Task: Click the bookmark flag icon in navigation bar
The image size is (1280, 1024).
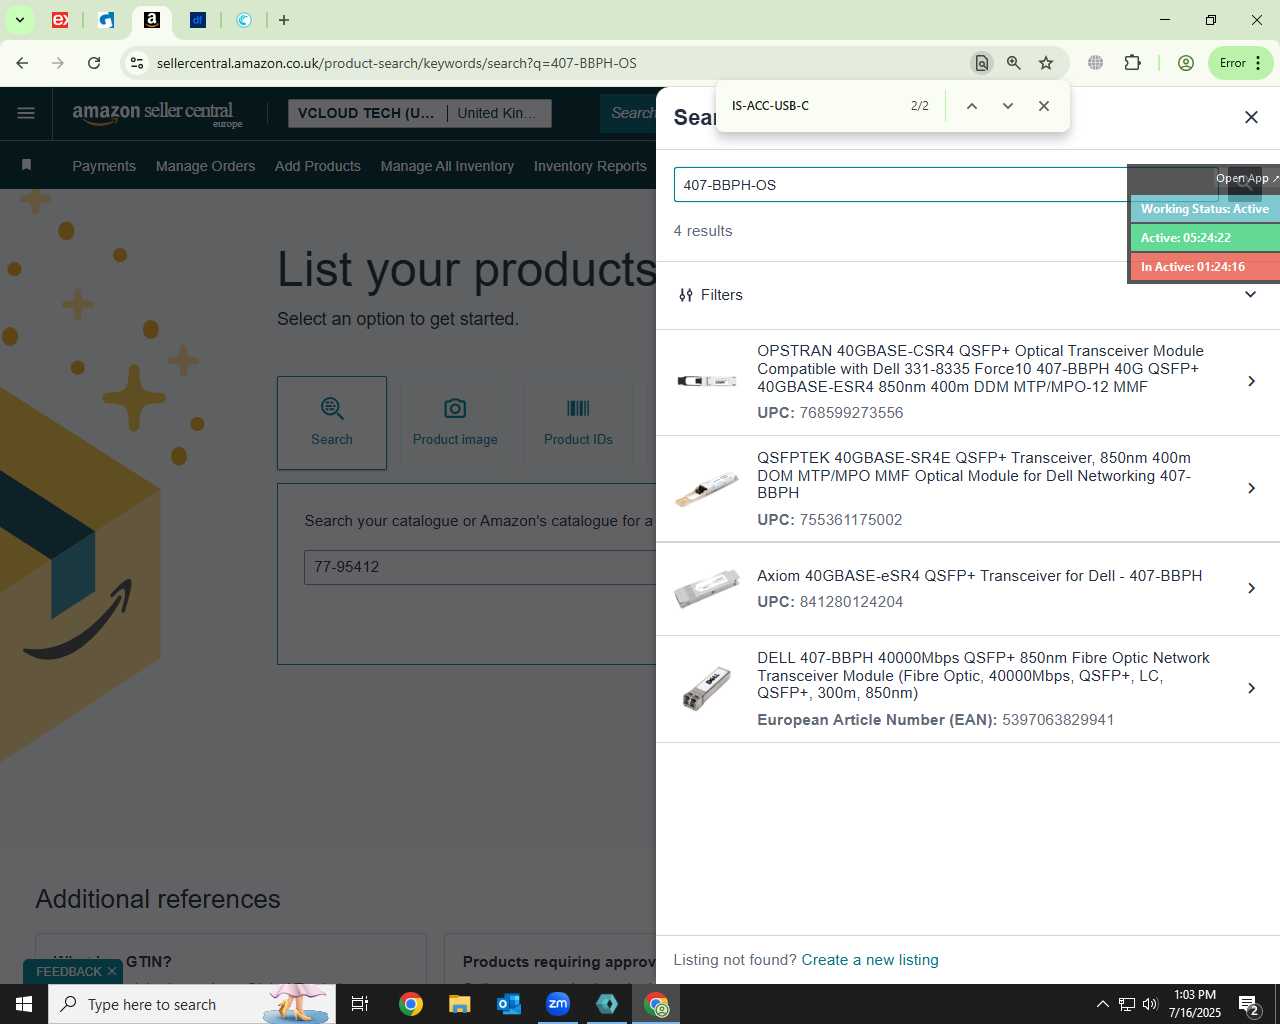Action: click(x=27, y=165)
